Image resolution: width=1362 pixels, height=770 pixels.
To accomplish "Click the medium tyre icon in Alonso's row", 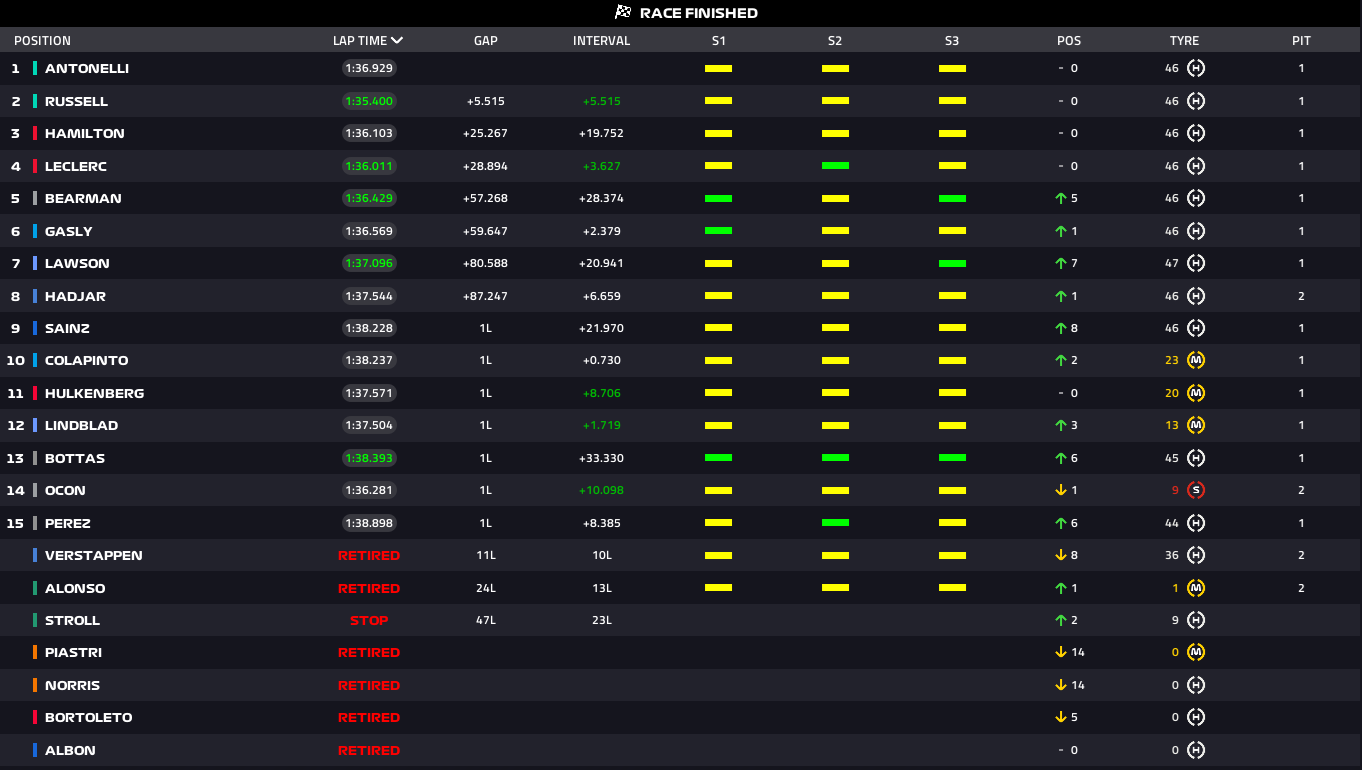I will pyautogui.click(x=1195, y=588).
